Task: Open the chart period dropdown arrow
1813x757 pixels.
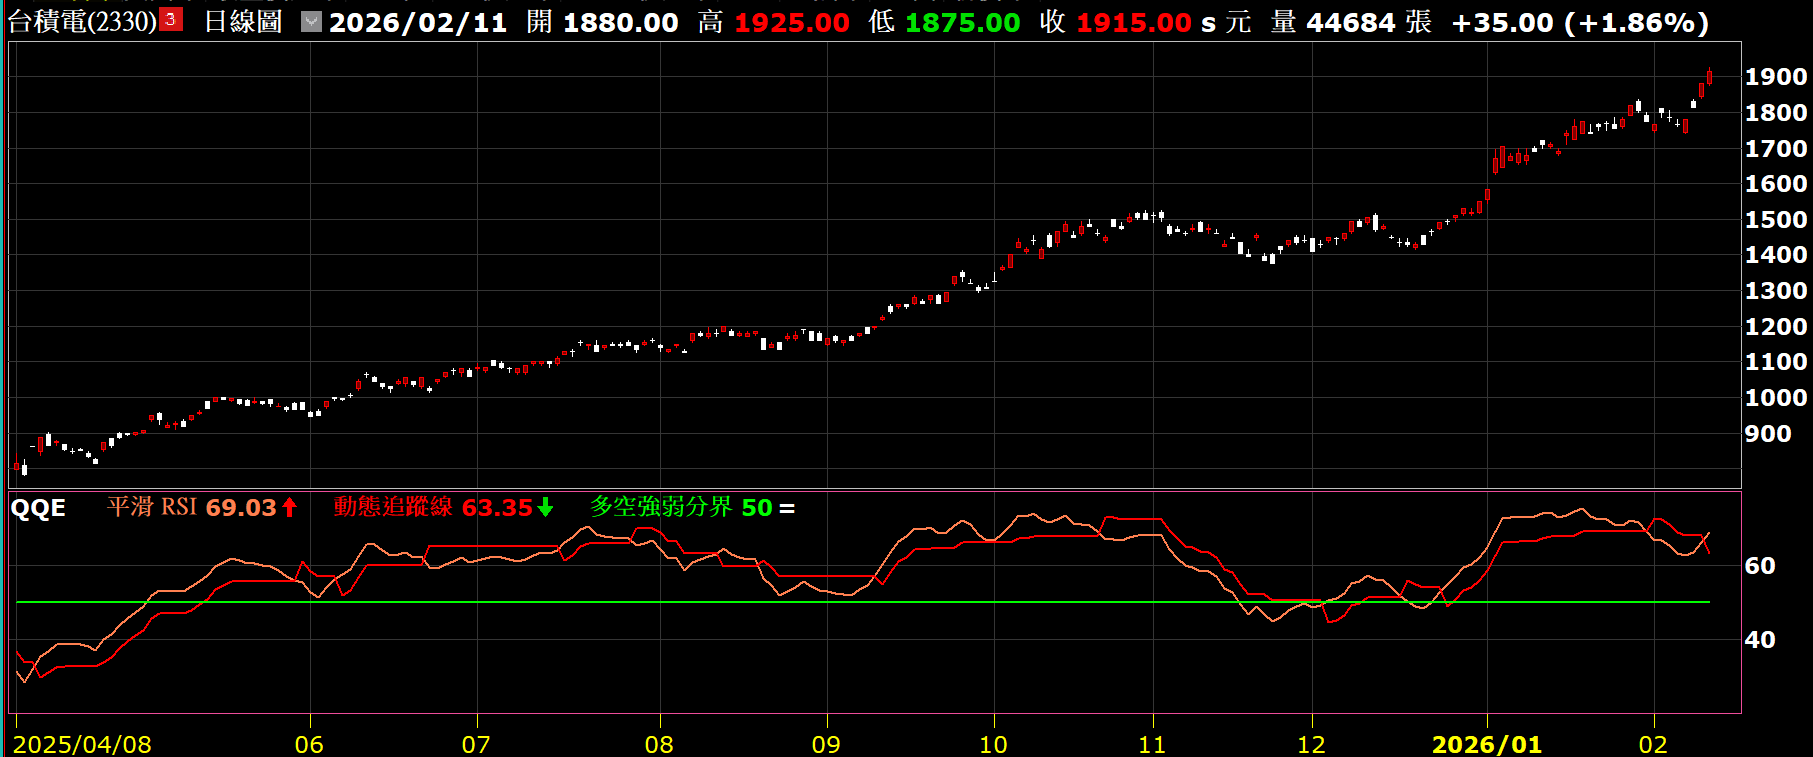Action: [x=312, y=21]
